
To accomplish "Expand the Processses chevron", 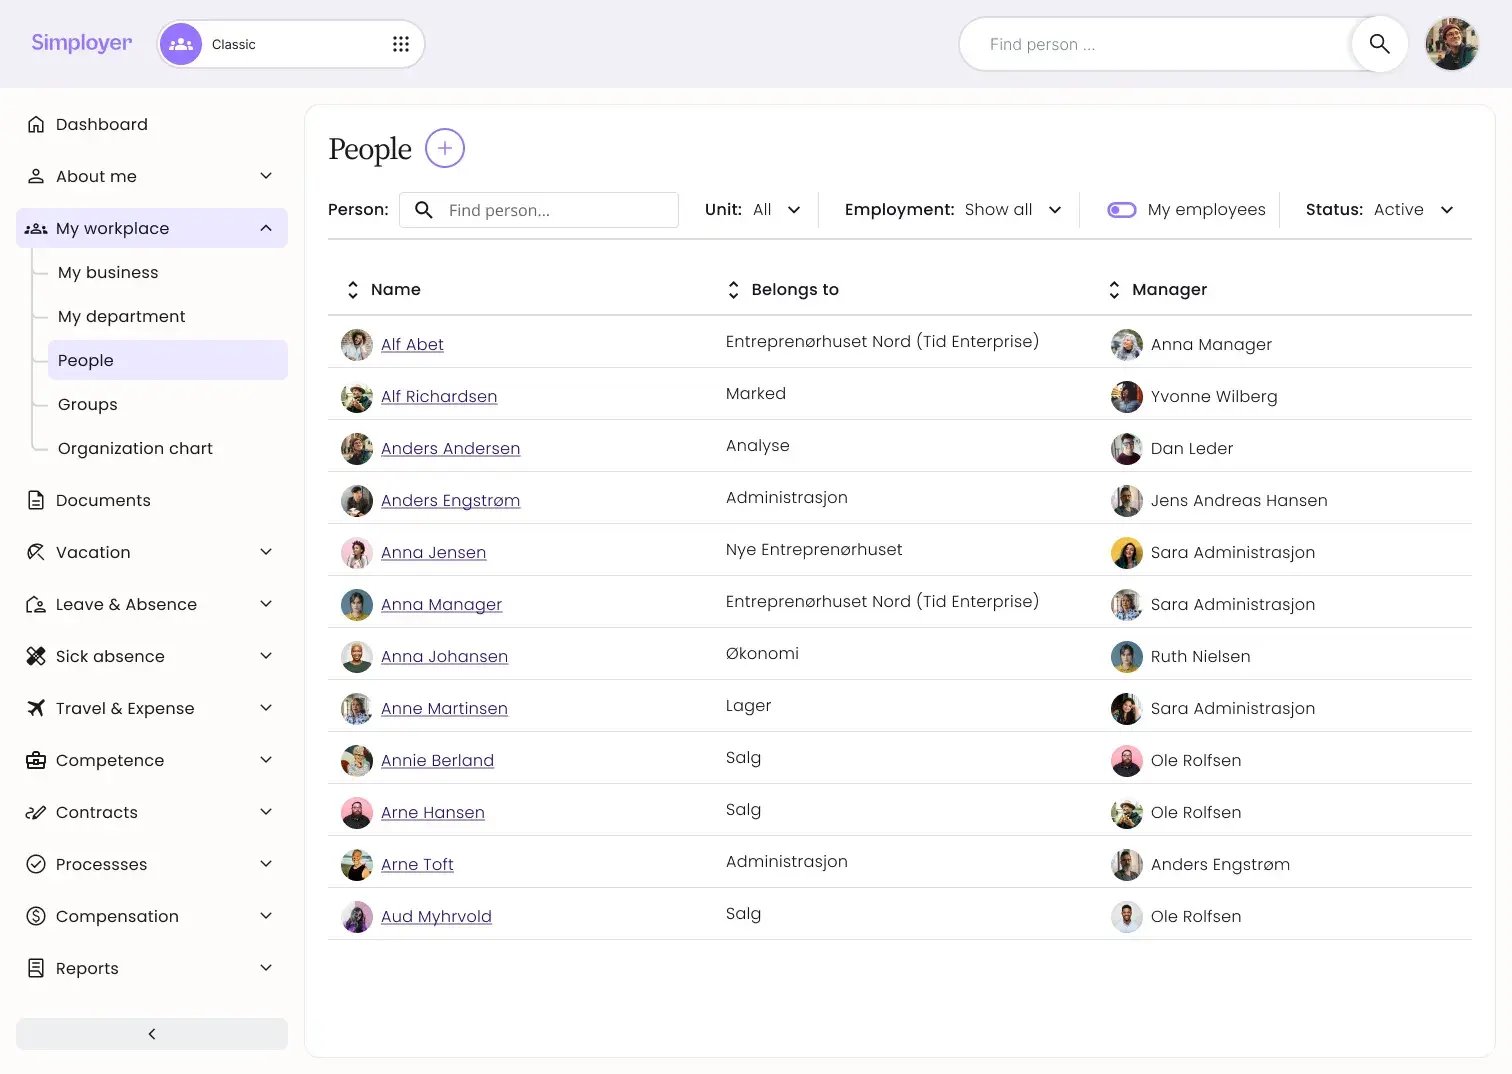I will 266,864.
